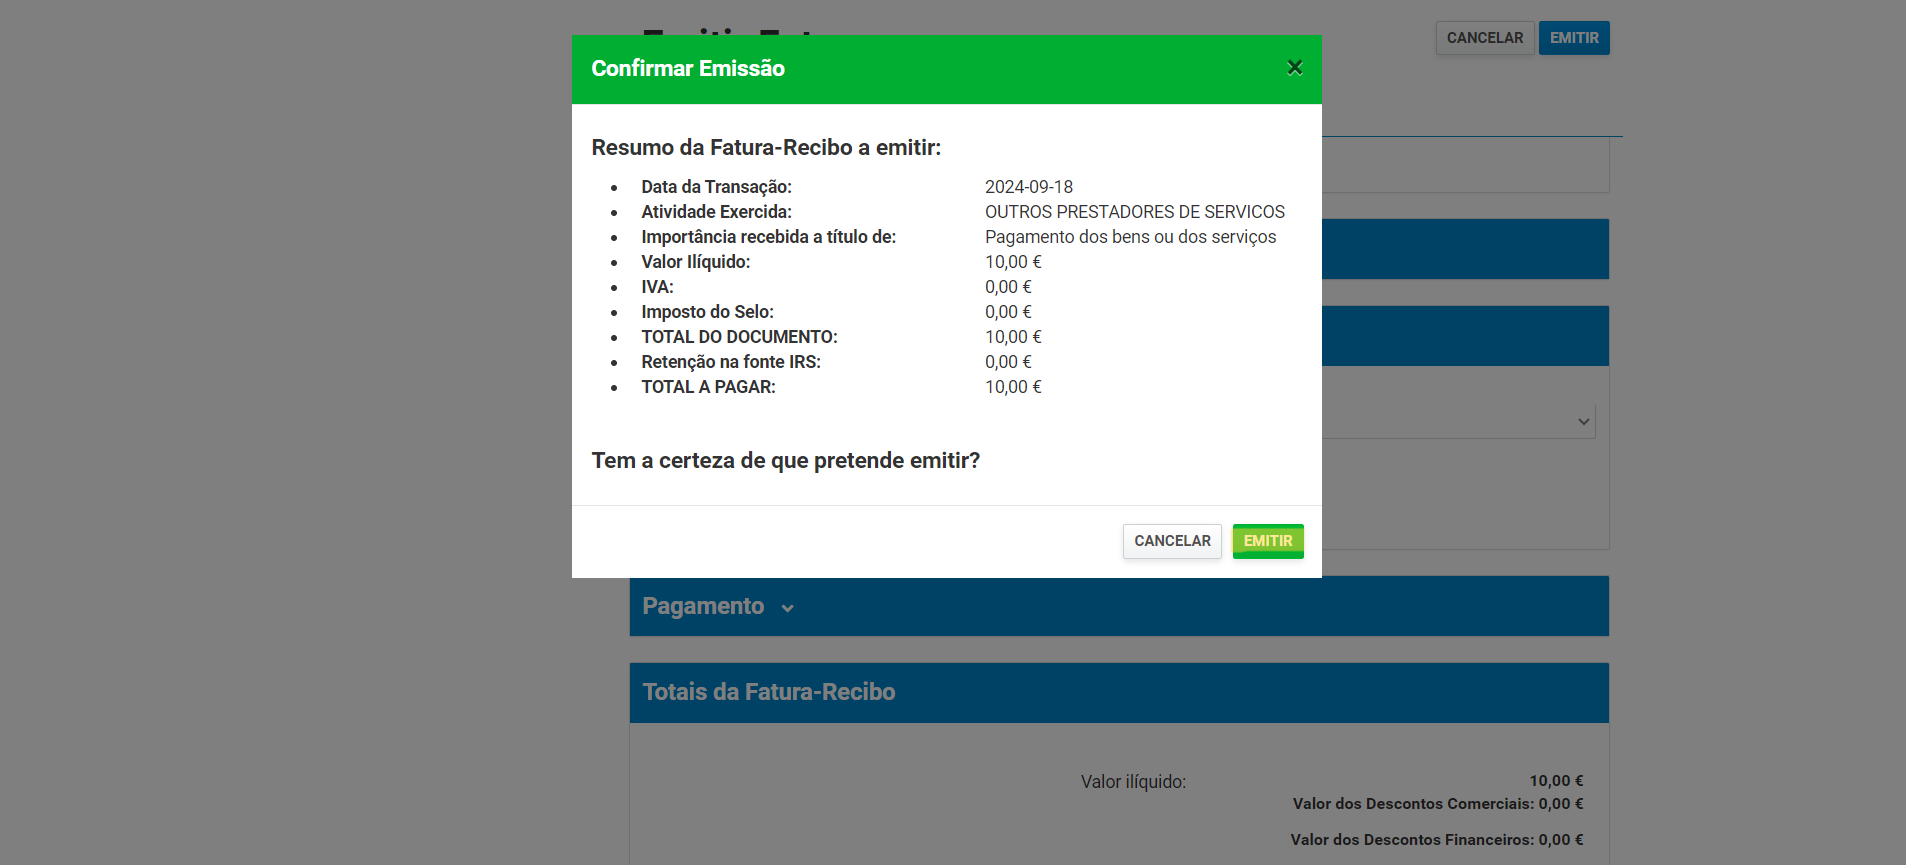Click the Retenção na fonte IRS label

pos(730,362)
